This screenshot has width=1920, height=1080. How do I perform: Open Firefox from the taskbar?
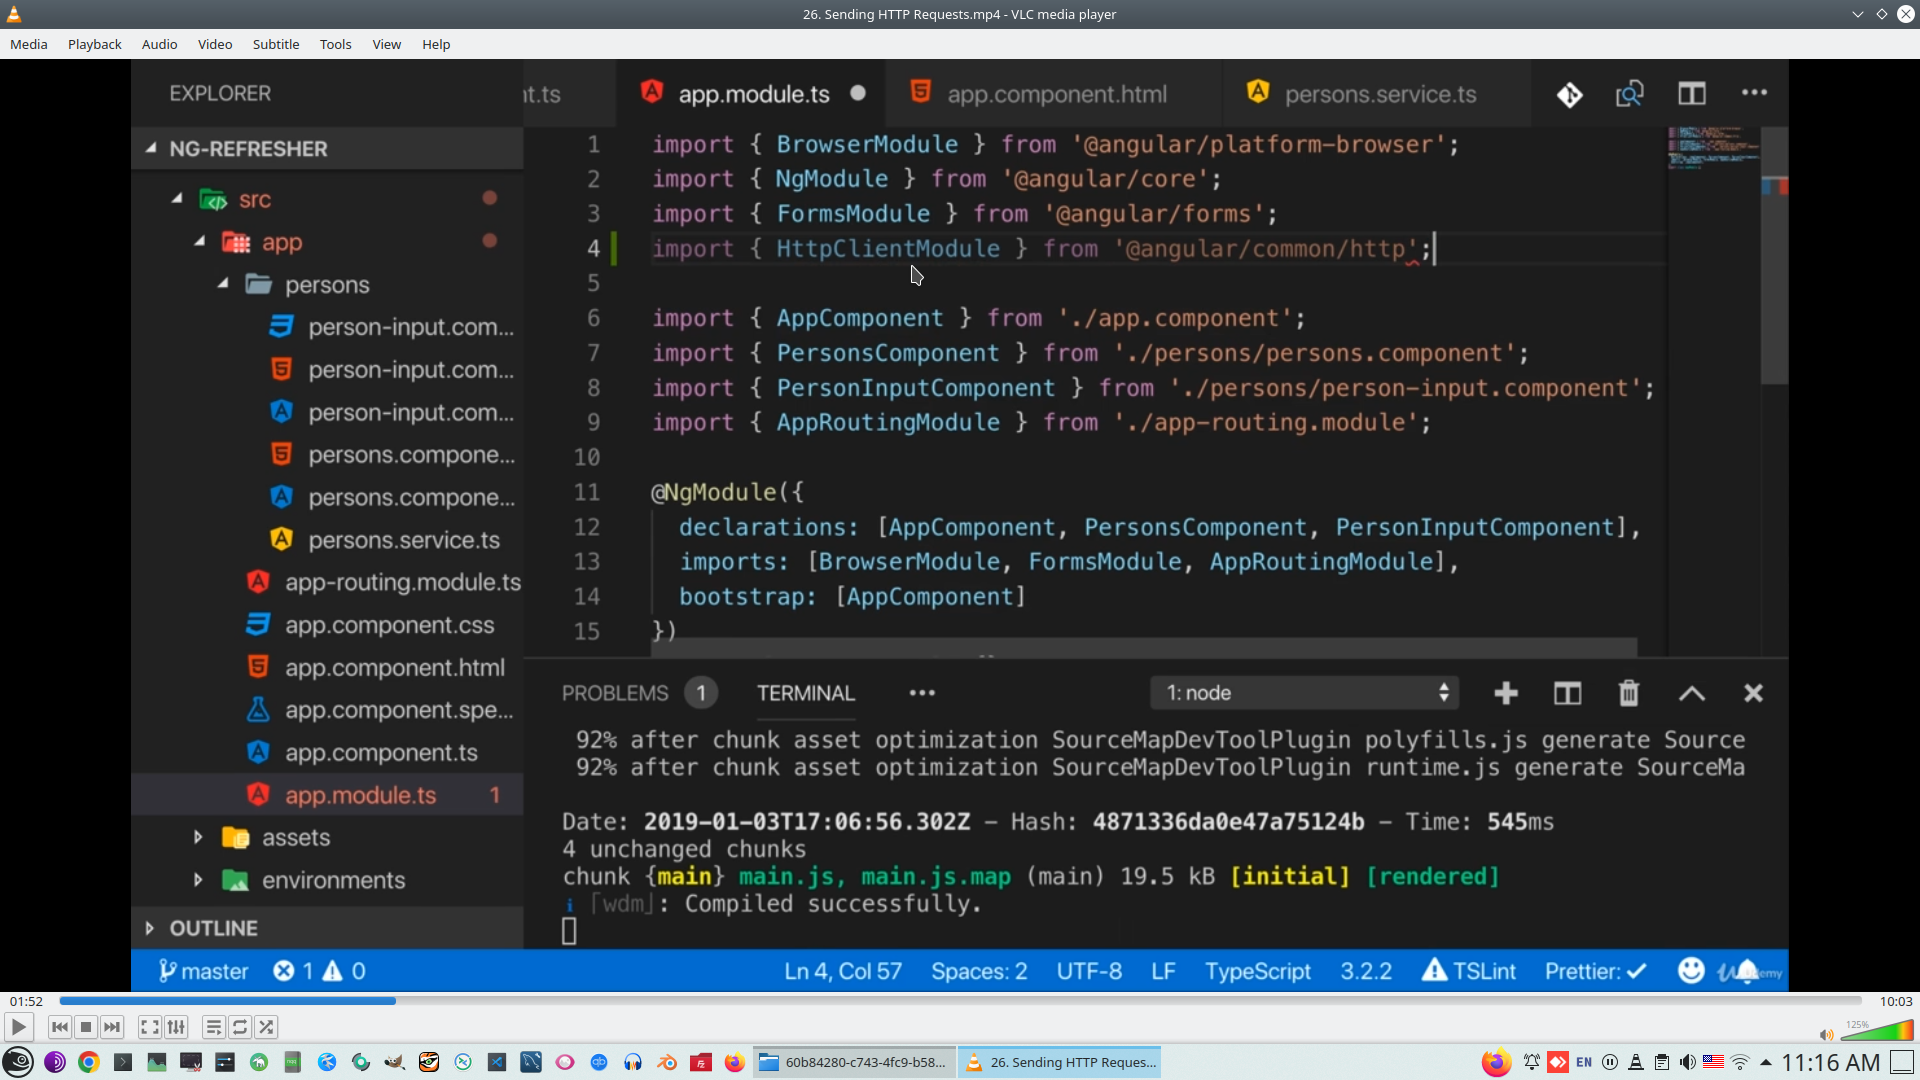734,1062
